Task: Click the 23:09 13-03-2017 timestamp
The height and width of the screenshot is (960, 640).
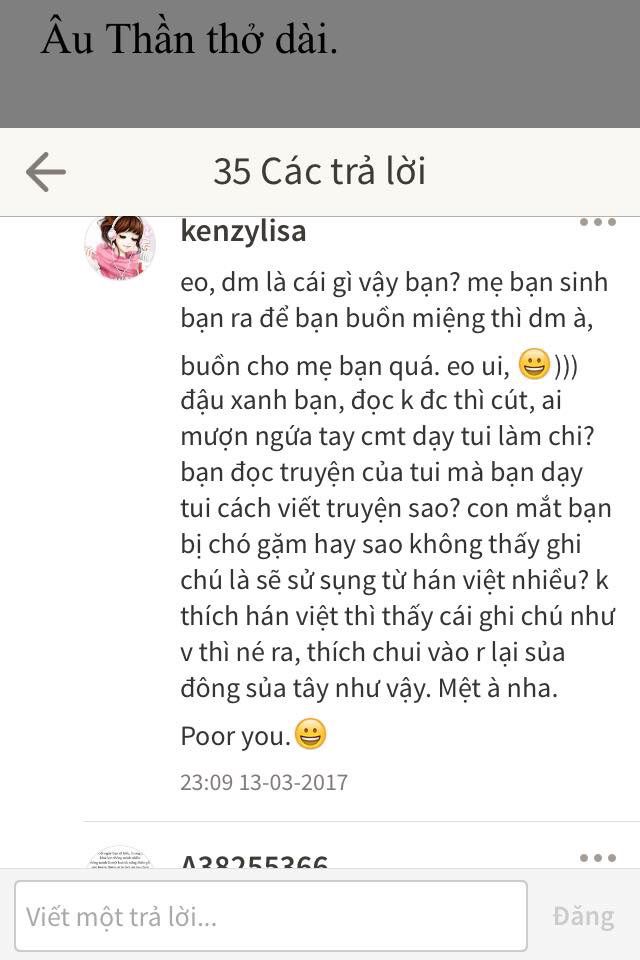Action: point(264,782)
